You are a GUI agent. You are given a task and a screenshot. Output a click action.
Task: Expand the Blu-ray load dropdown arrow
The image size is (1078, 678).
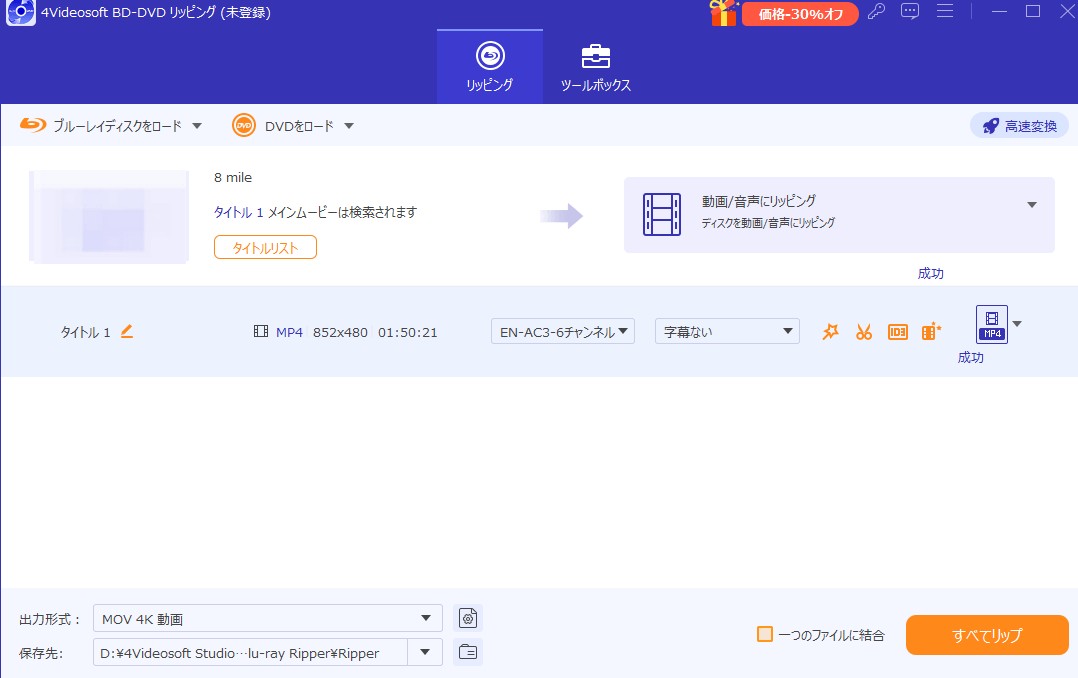(197, 126)
